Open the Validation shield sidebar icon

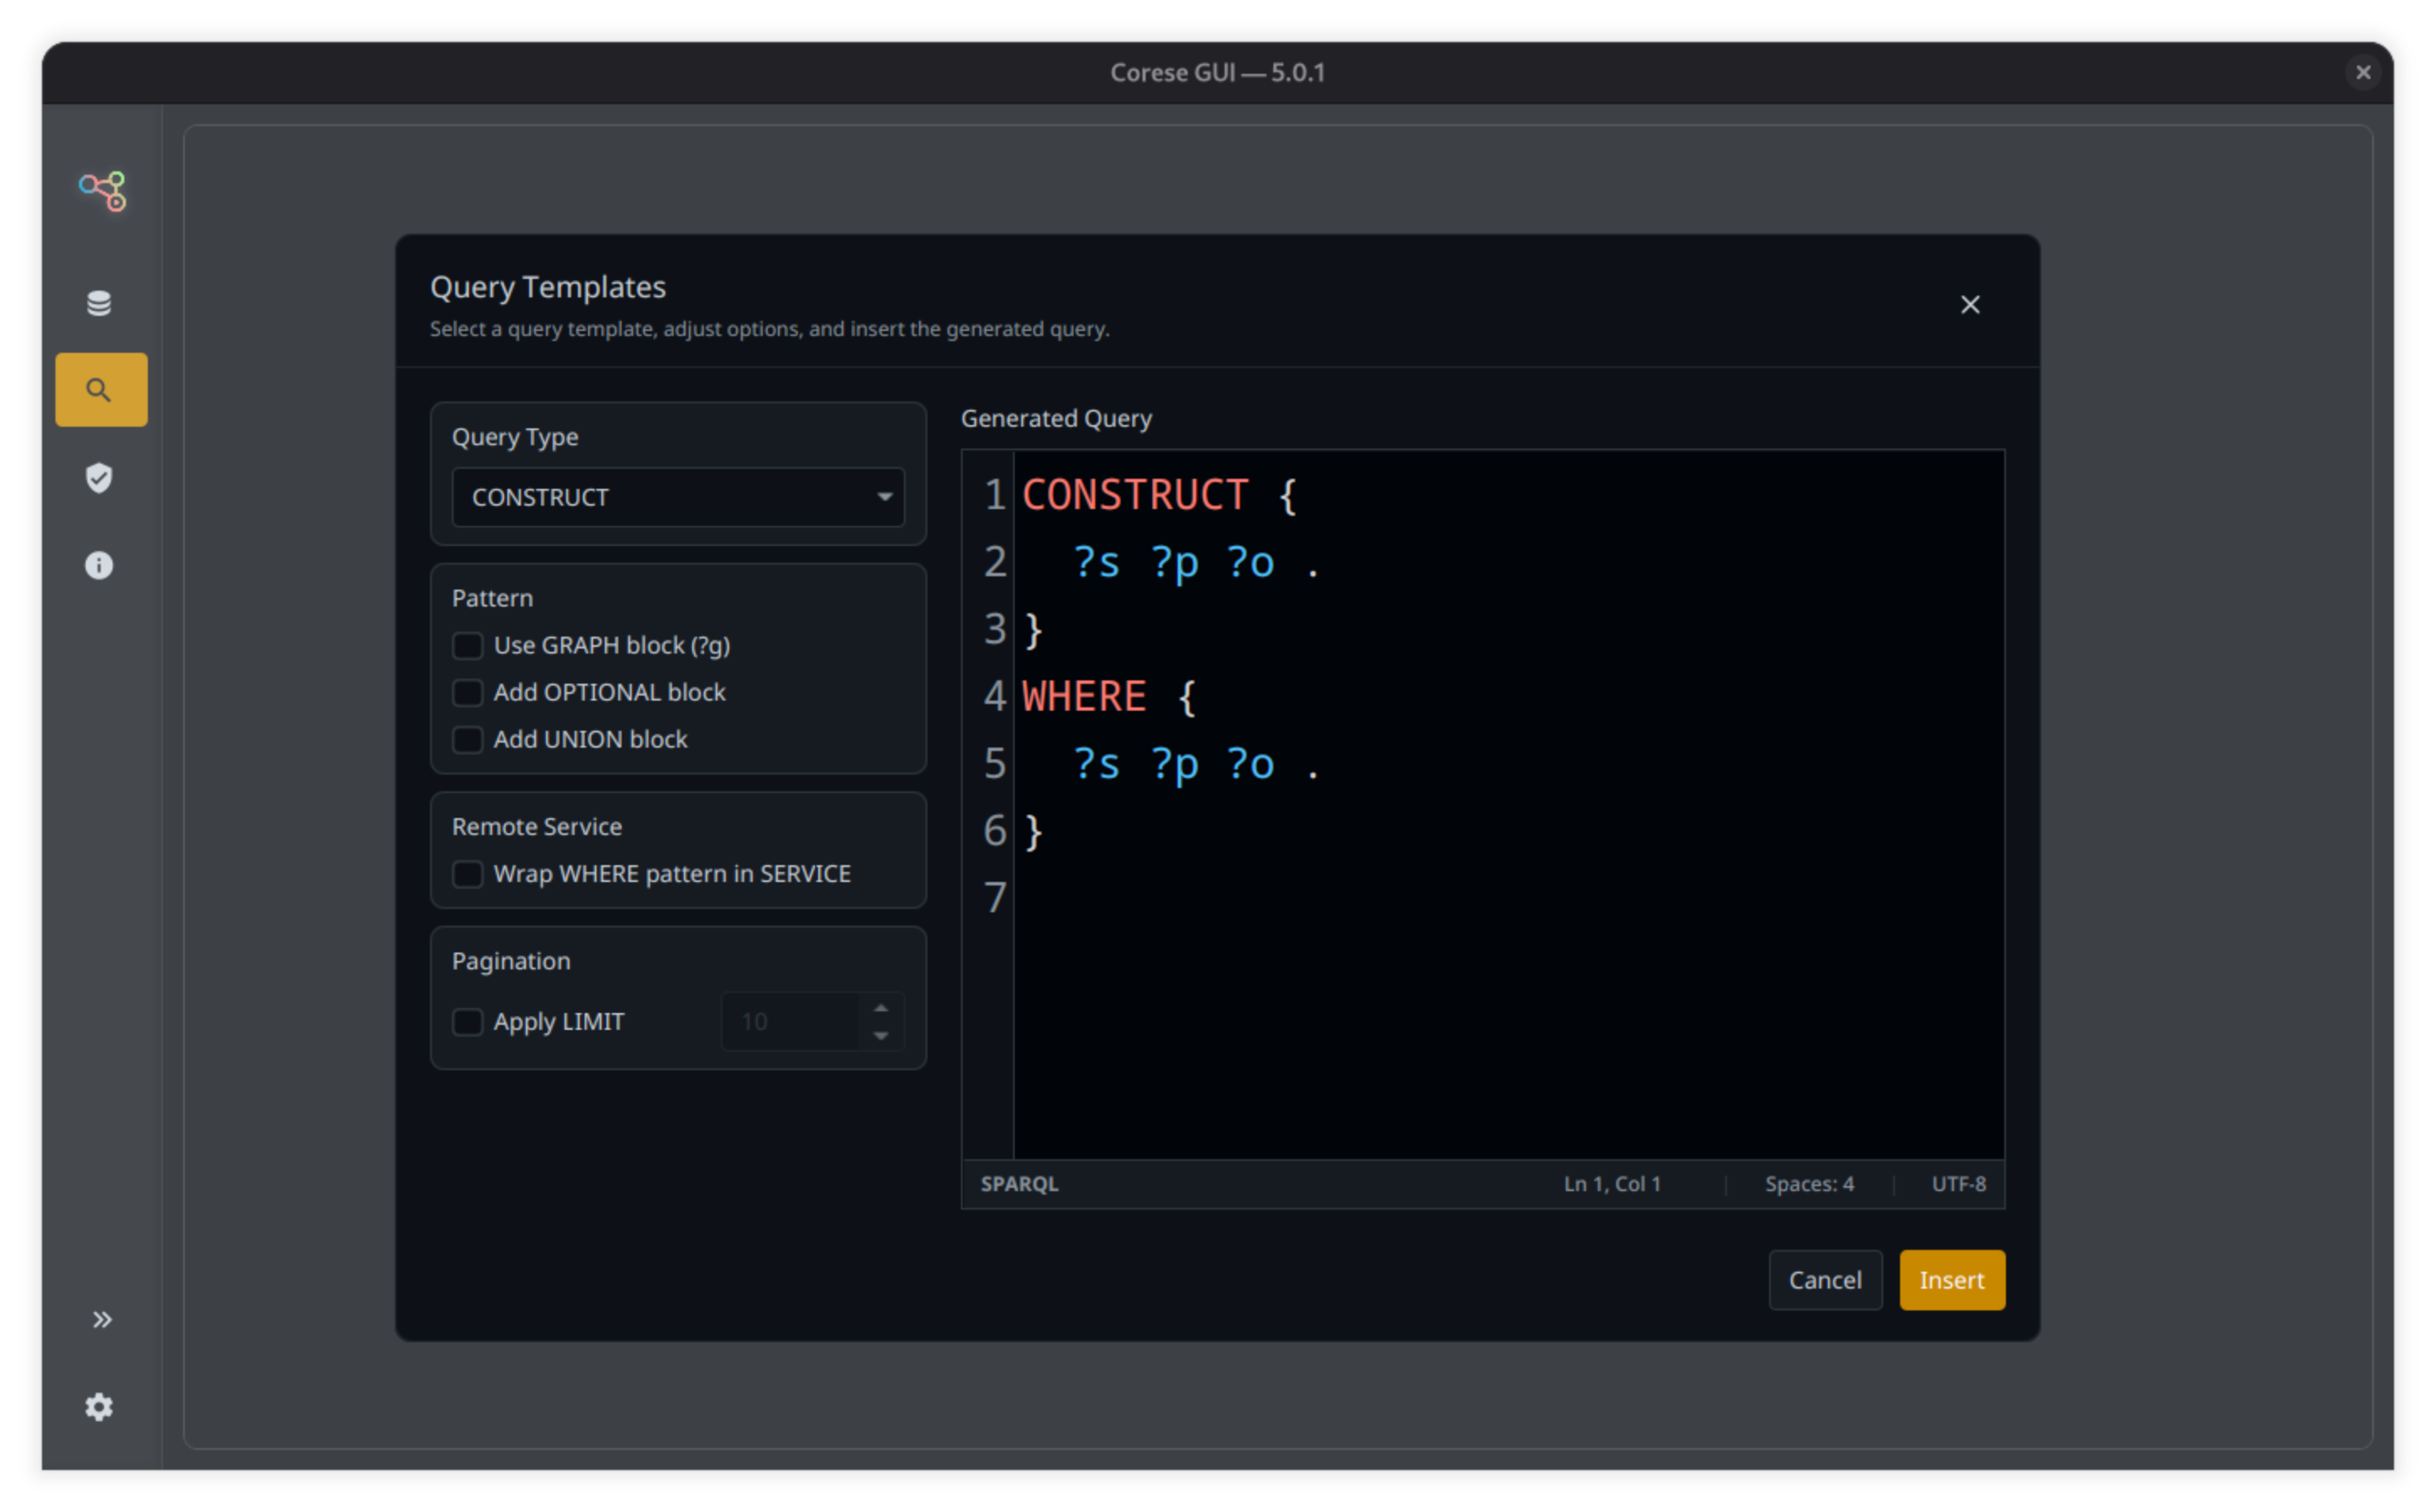coord(99,478)
